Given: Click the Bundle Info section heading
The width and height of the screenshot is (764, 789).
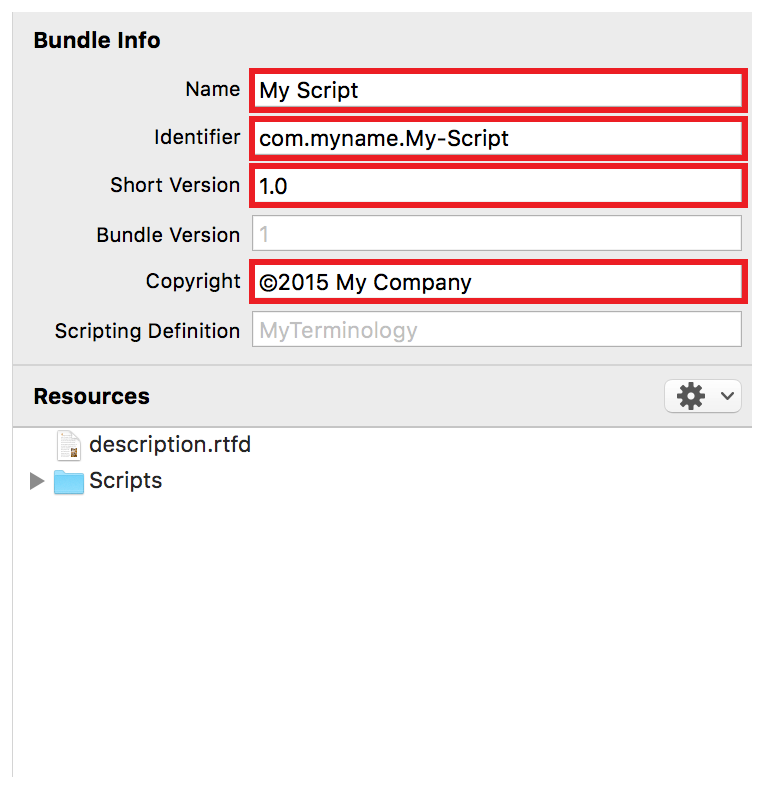Looking at the screenshot, I should coord(97,40).
